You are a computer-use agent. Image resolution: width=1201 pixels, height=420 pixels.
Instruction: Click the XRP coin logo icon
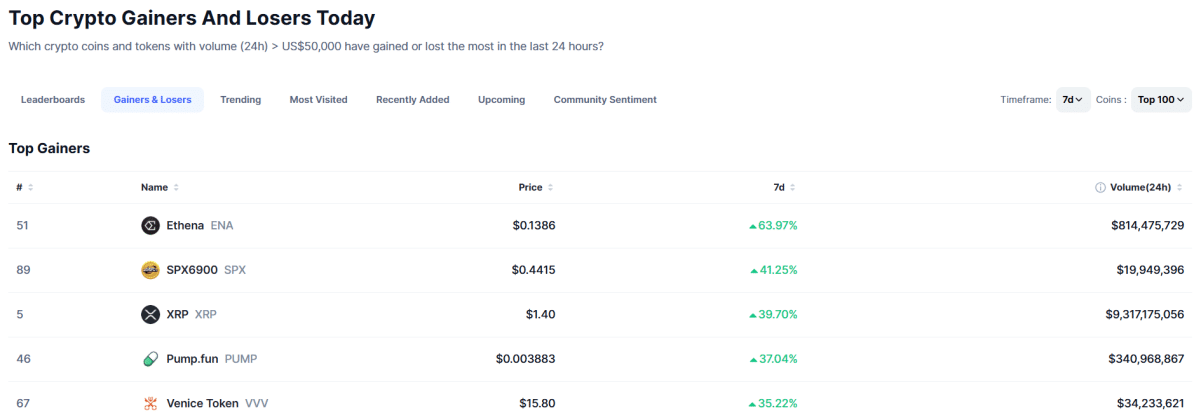coord(150,314)
